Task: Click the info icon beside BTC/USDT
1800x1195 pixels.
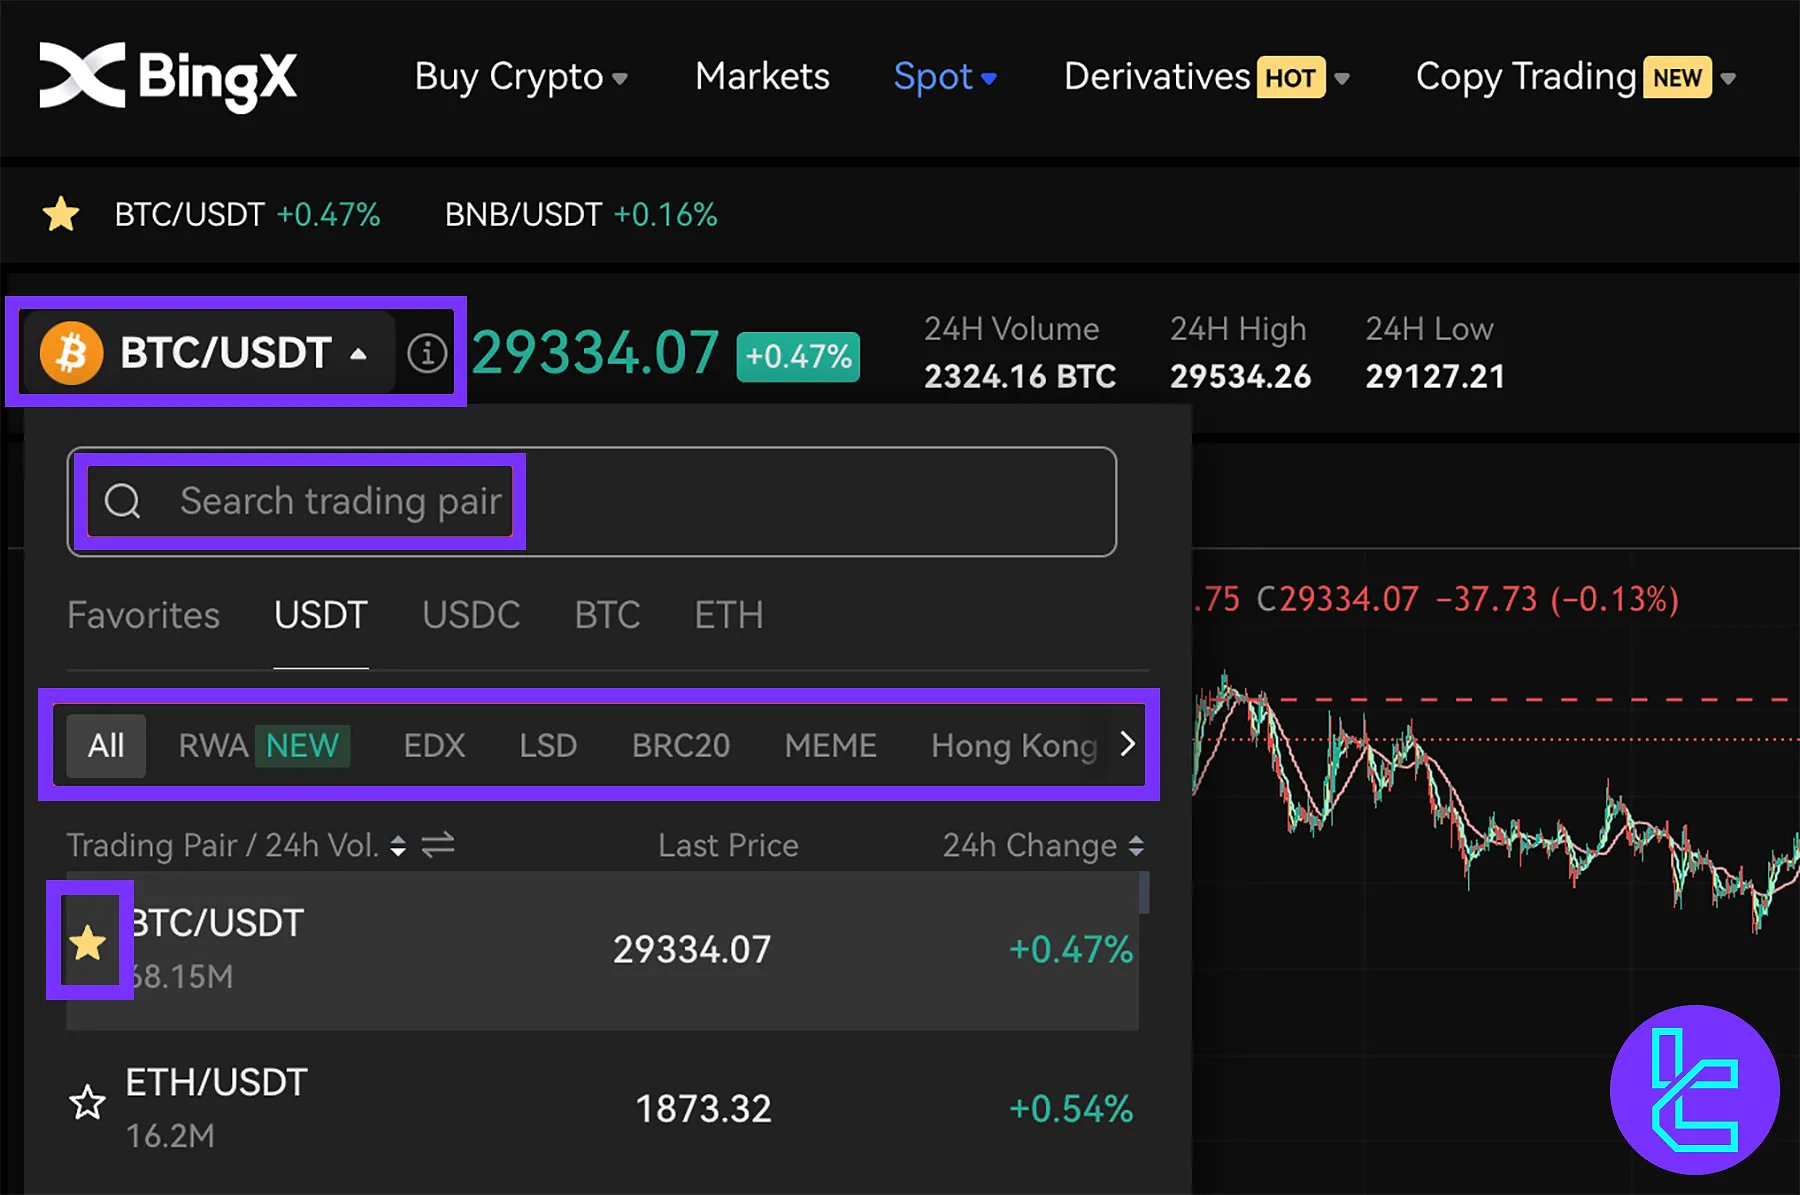Action: [x=427, y=353]
